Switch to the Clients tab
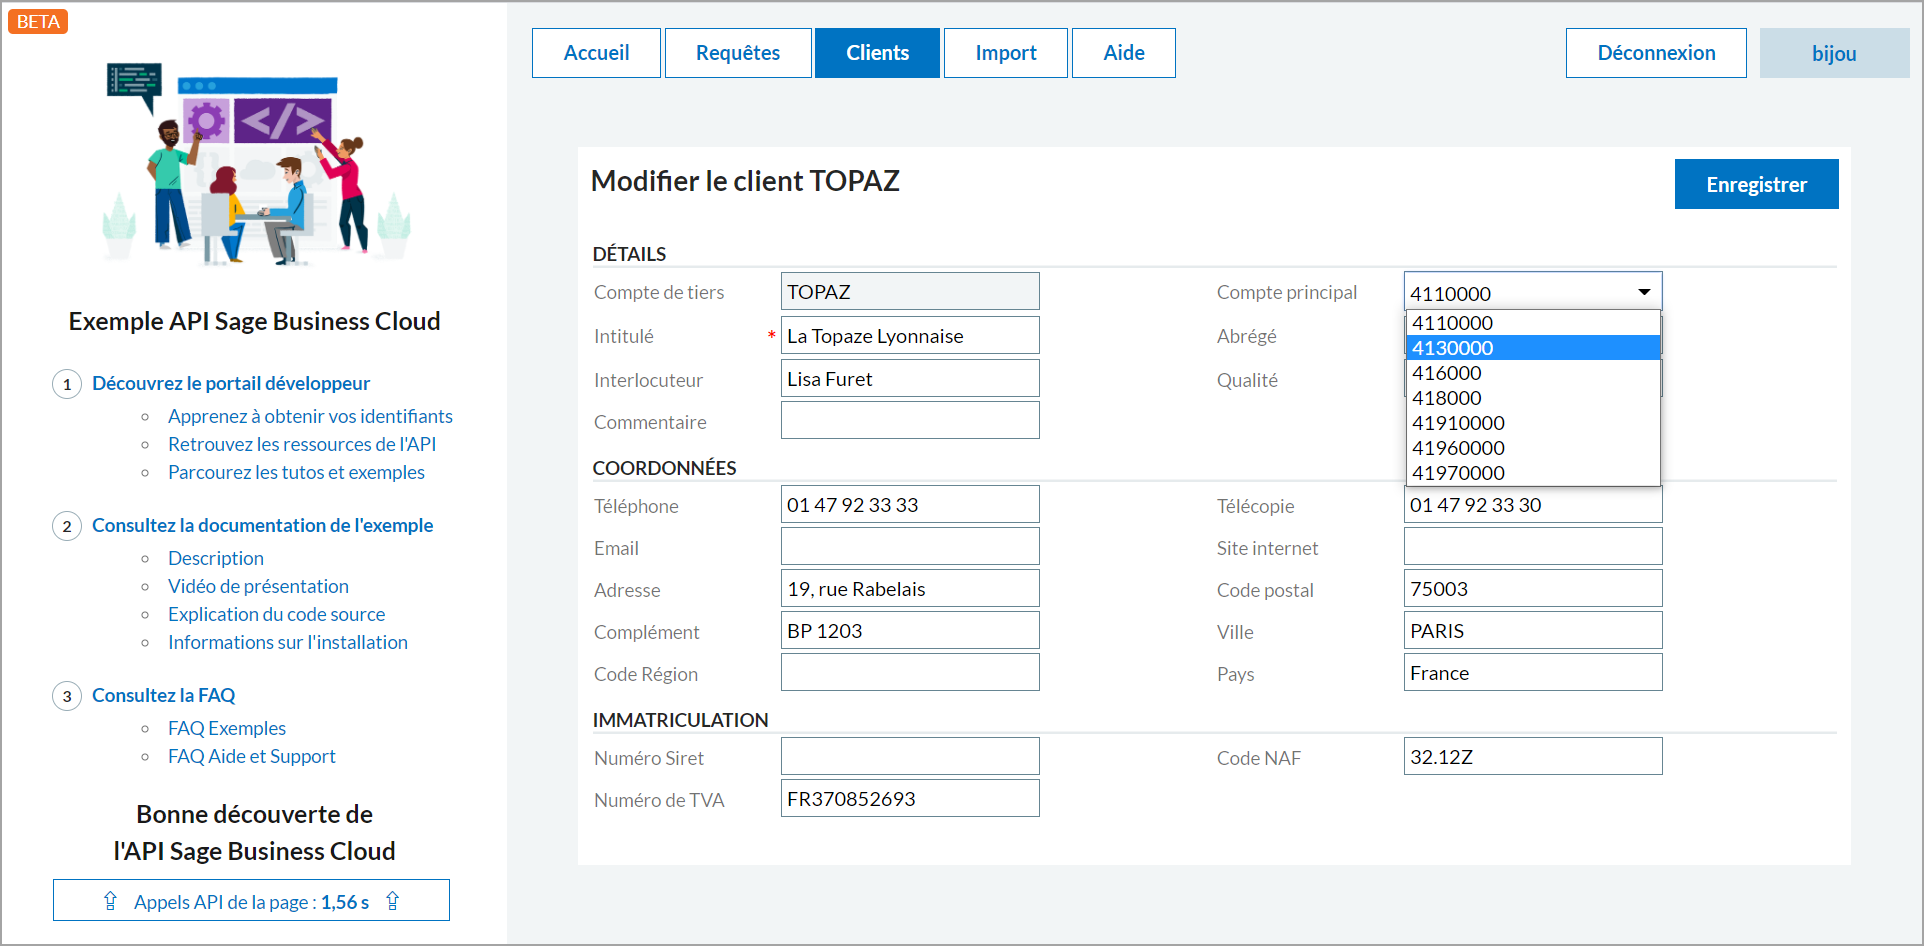This screenshot has height=946, width=1924. [877, 53]
